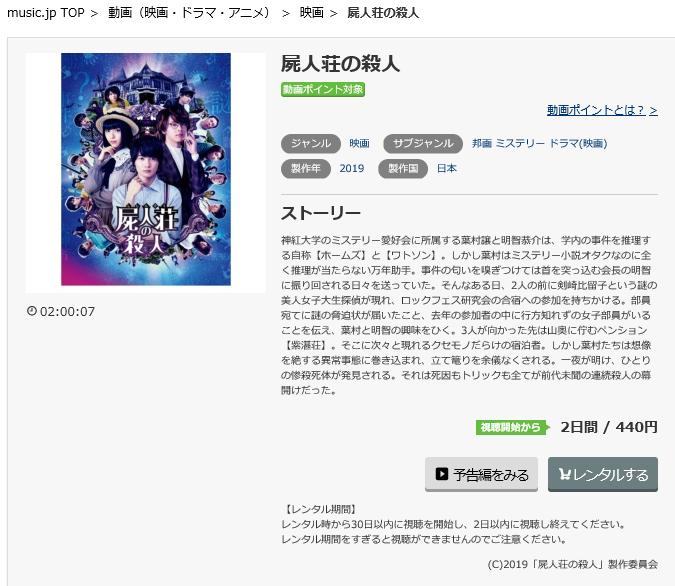Open the ドラマ(映画) subgenre link

578,143
